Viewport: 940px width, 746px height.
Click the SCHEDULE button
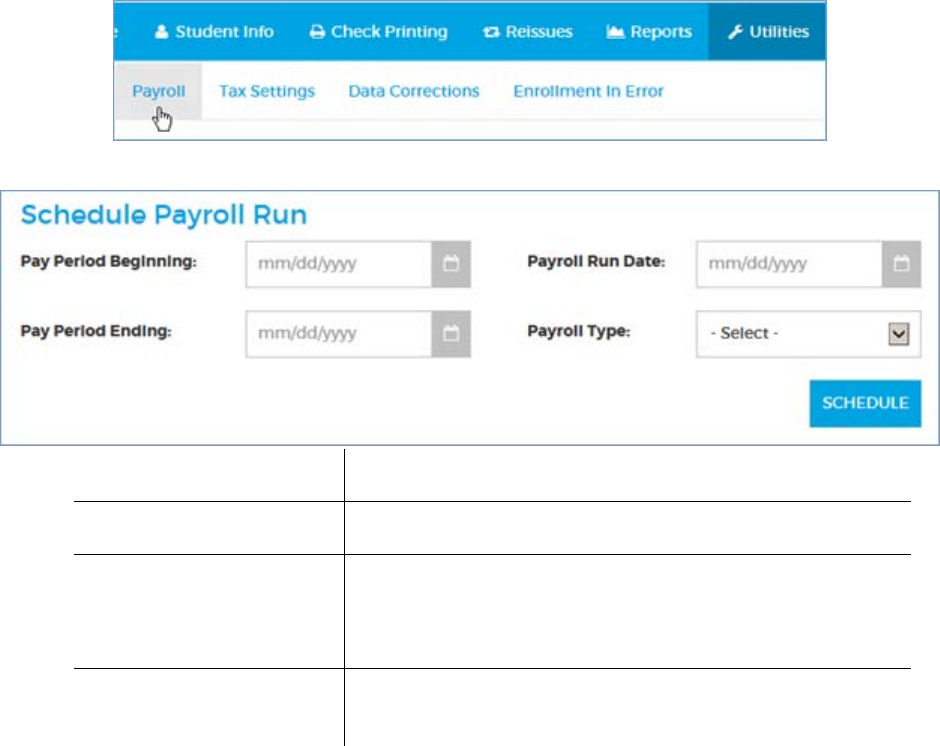[x=865, y=403]
